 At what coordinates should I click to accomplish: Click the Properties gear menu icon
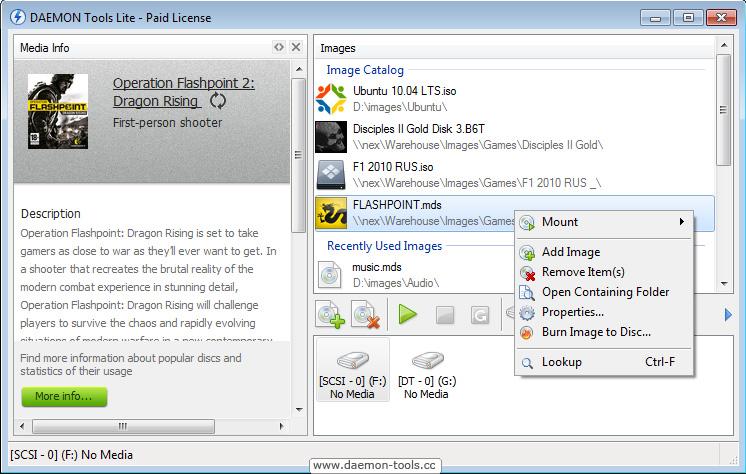[x=527, y=313]
